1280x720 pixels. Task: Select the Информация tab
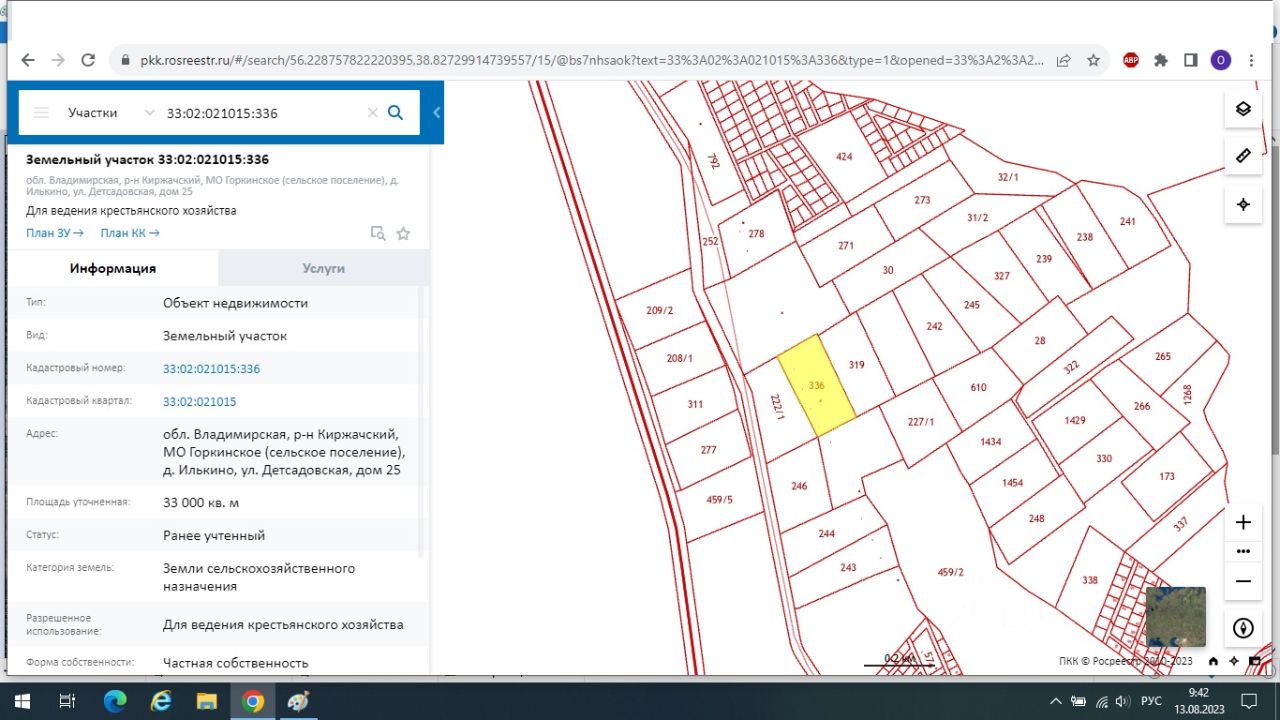click(112, 268)
